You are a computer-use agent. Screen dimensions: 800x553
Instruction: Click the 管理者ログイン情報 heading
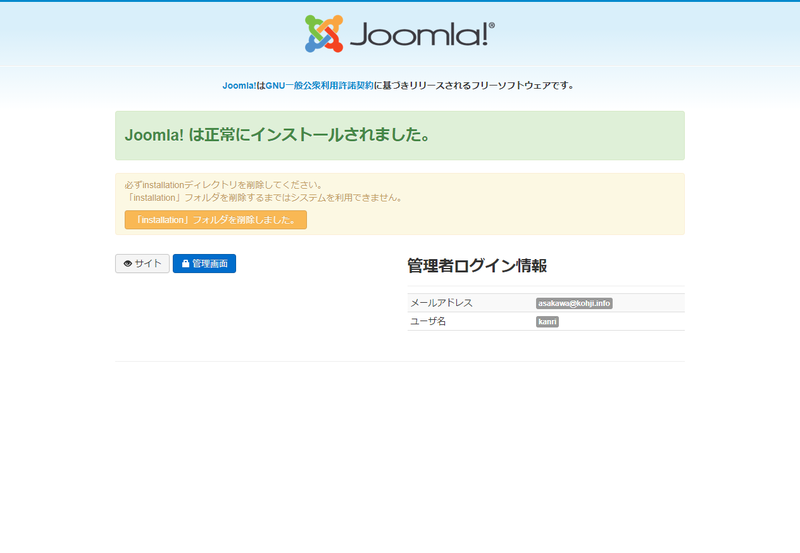pos(477,266)
